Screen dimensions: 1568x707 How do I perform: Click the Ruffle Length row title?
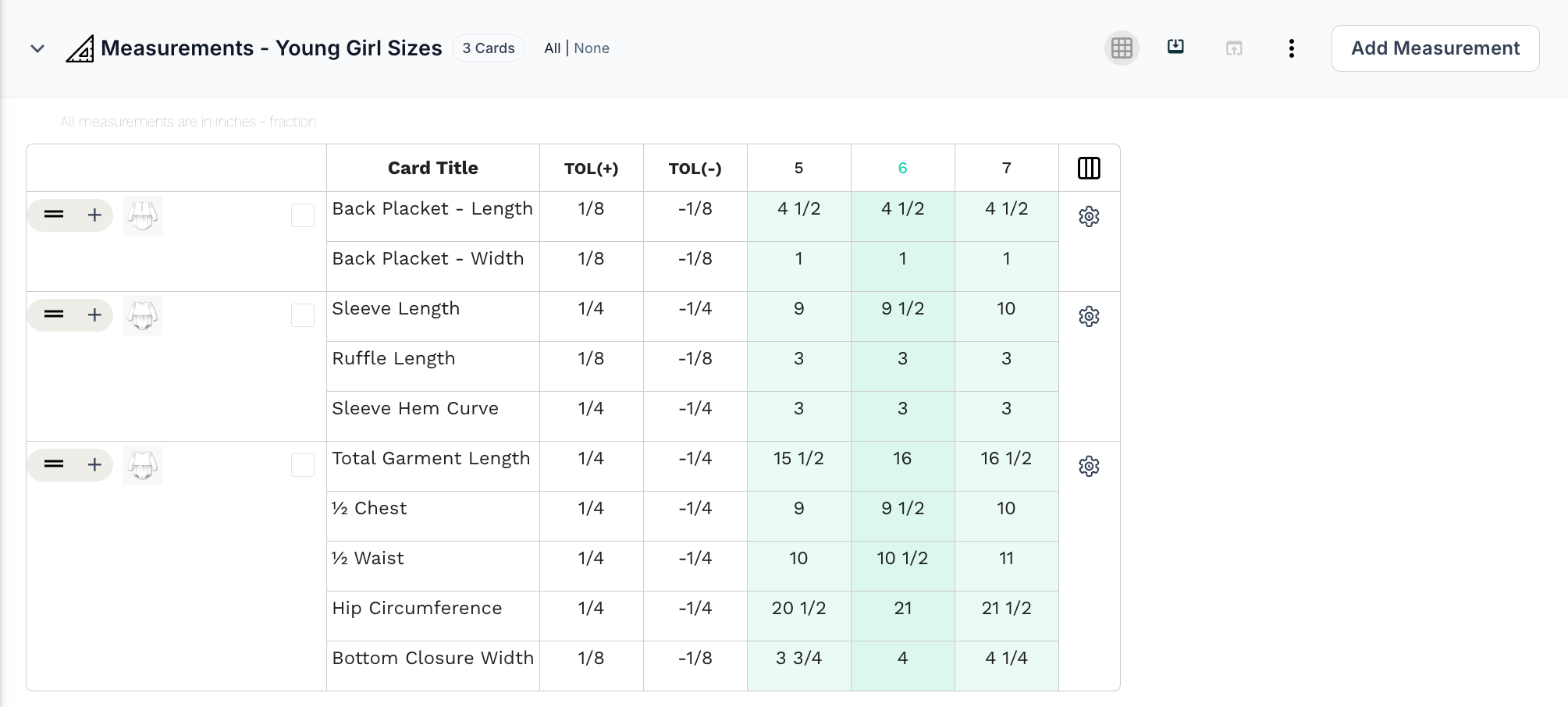[x=393, y=359]
